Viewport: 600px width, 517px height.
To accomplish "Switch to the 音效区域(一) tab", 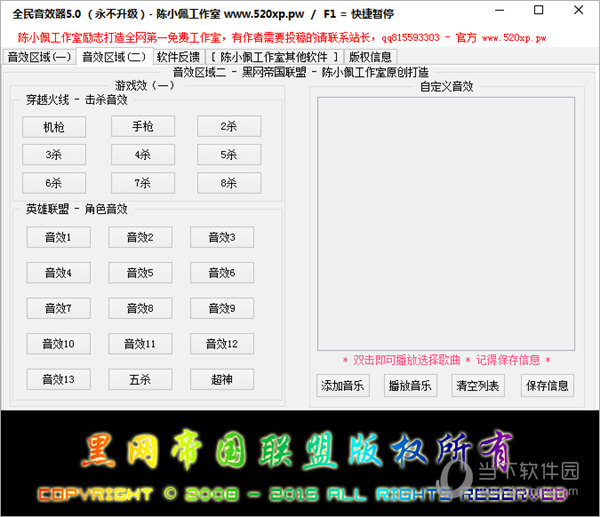I will coord(39,57).
